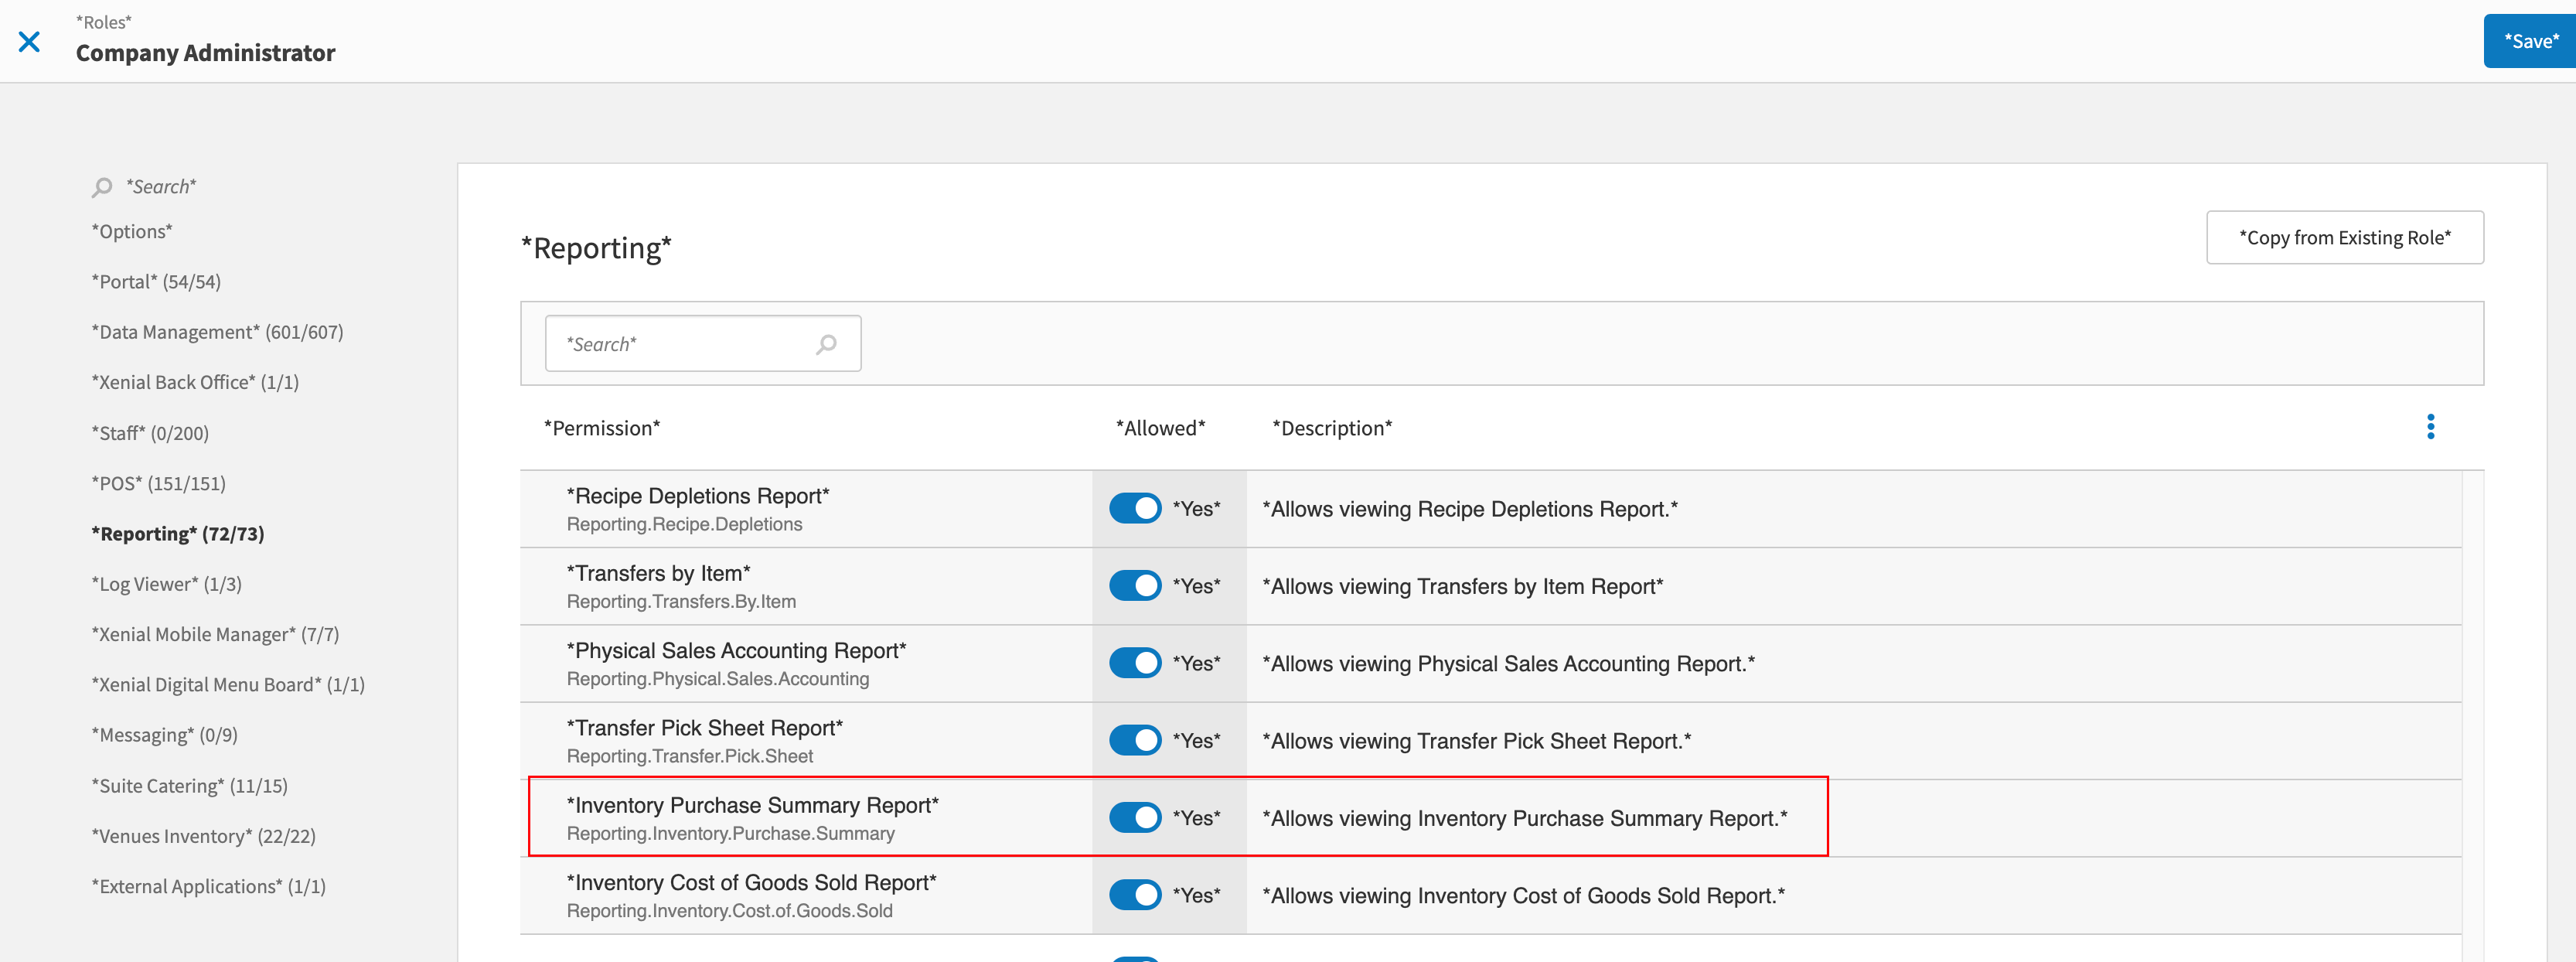
Task: Turn off Transfer Pick Sheet Report toggle
Action: coord(1134,740)
